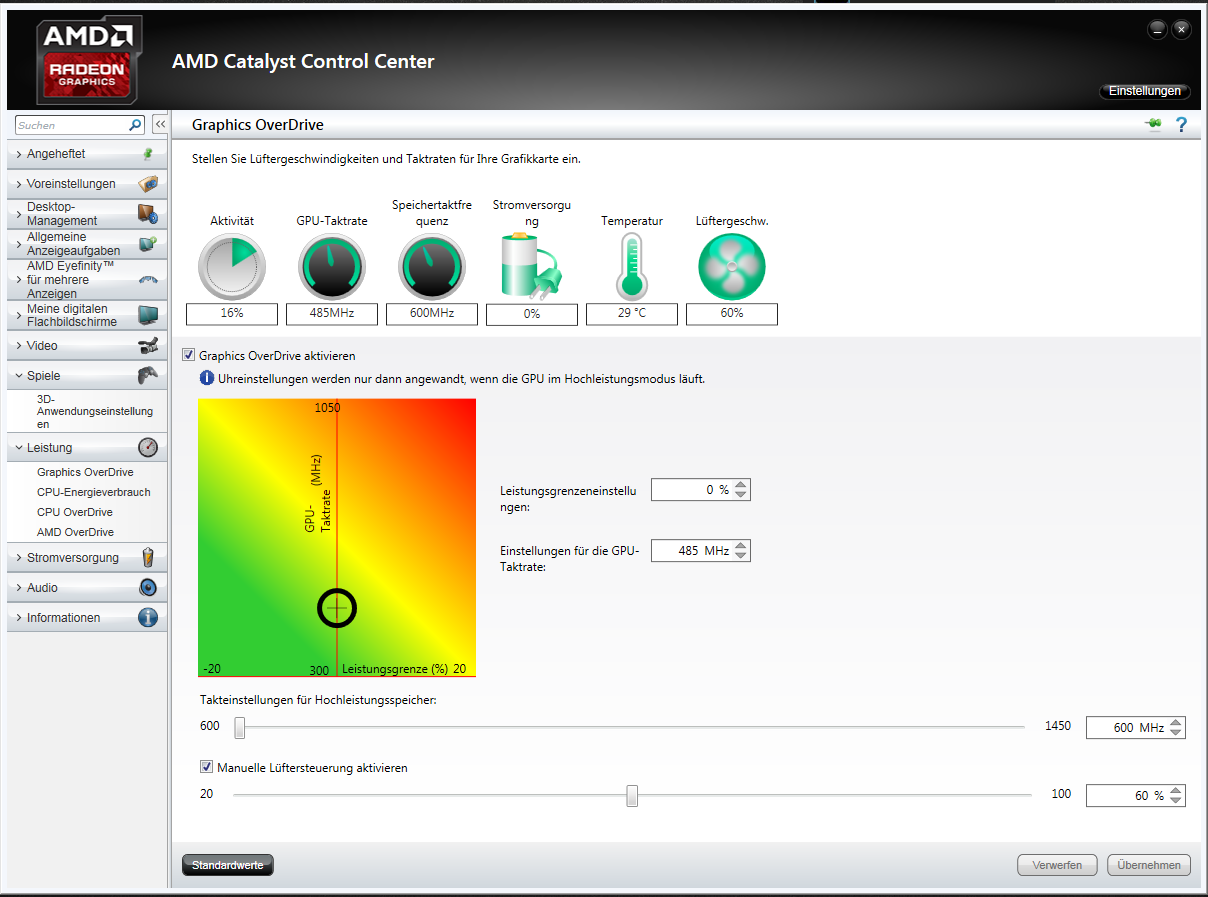The image size is (1208, 897).
Task: Collapse the sidebar with the double-arrow button
Action: coord(160,125)
